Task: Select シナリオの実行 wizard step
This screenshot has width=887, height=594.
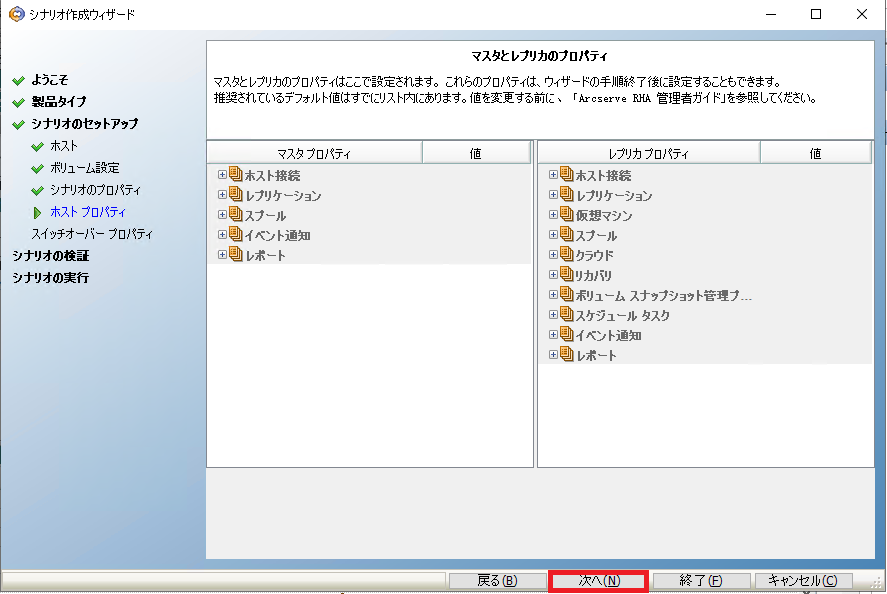Action: pos(51,278)
